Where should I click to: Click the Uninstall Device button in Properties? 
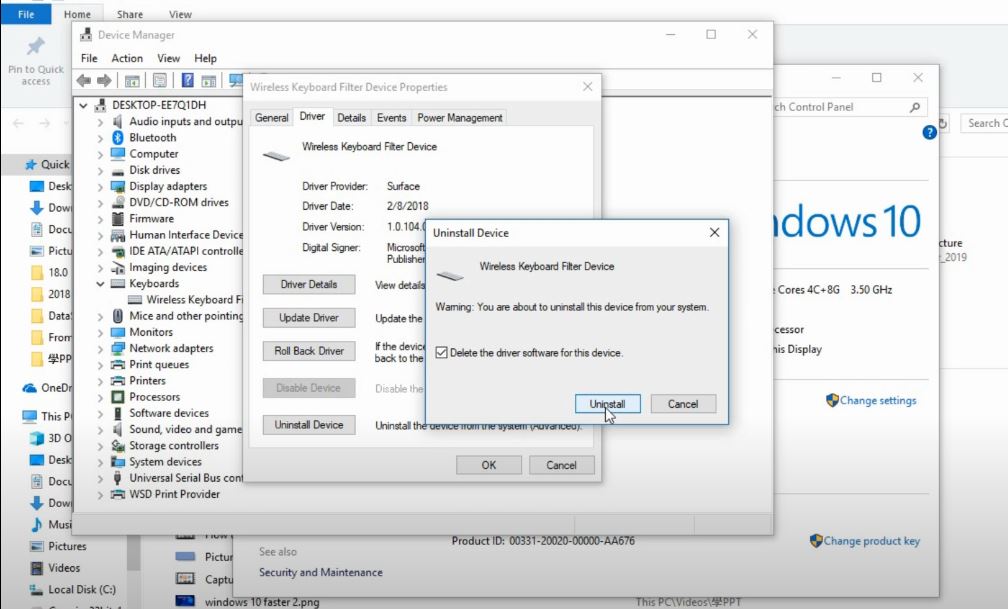tap(309, 425)
